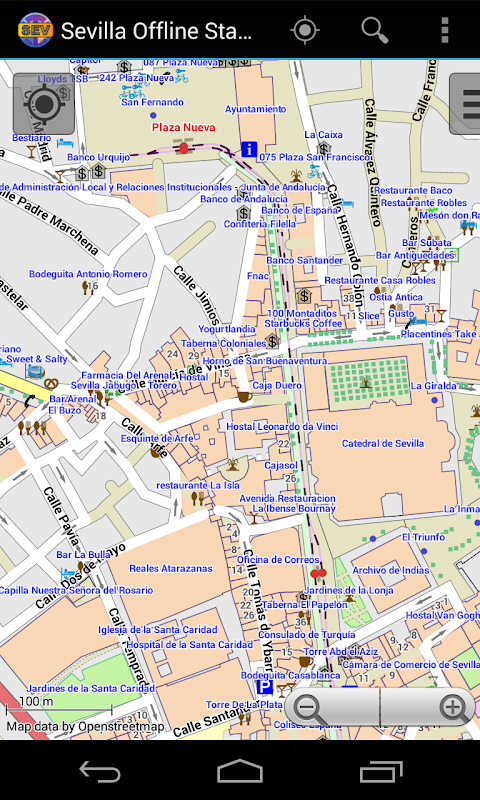This screenshot has width=480, height=800.
Task: Select the Starbucks Coffee label
Action: pos(303,324)
